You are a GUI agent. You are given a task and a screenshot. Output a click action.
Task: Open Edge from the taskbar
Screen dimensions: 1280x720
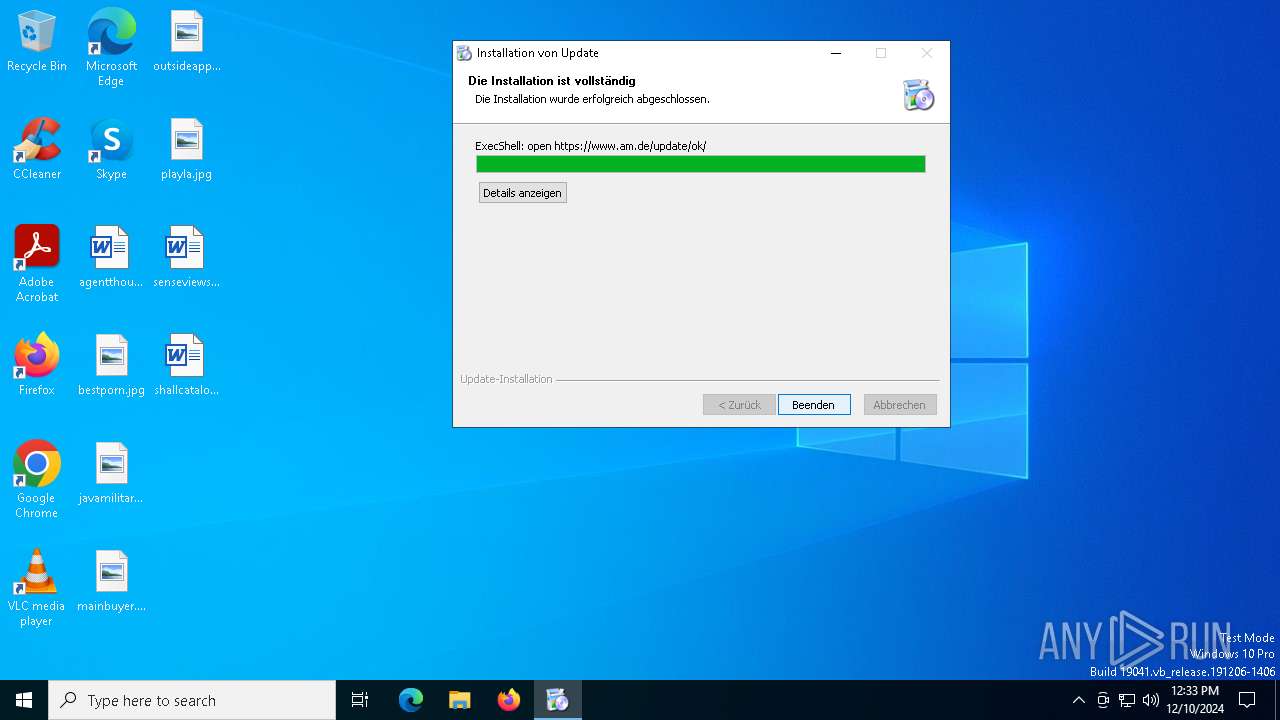[x=411, y=700]
